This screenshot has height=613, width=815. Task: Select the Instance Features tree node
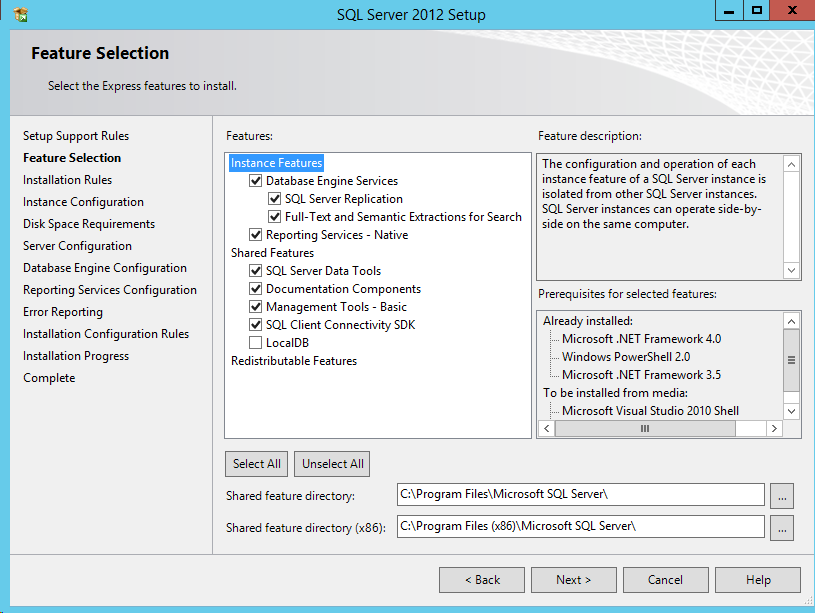tap(276, 163)
